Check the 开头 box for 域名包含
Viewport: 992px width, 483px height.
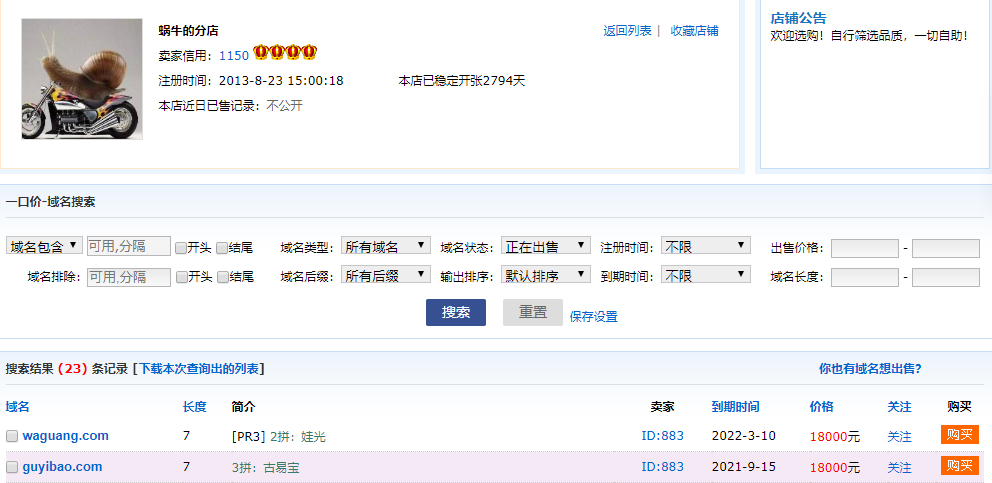[181, 247]
